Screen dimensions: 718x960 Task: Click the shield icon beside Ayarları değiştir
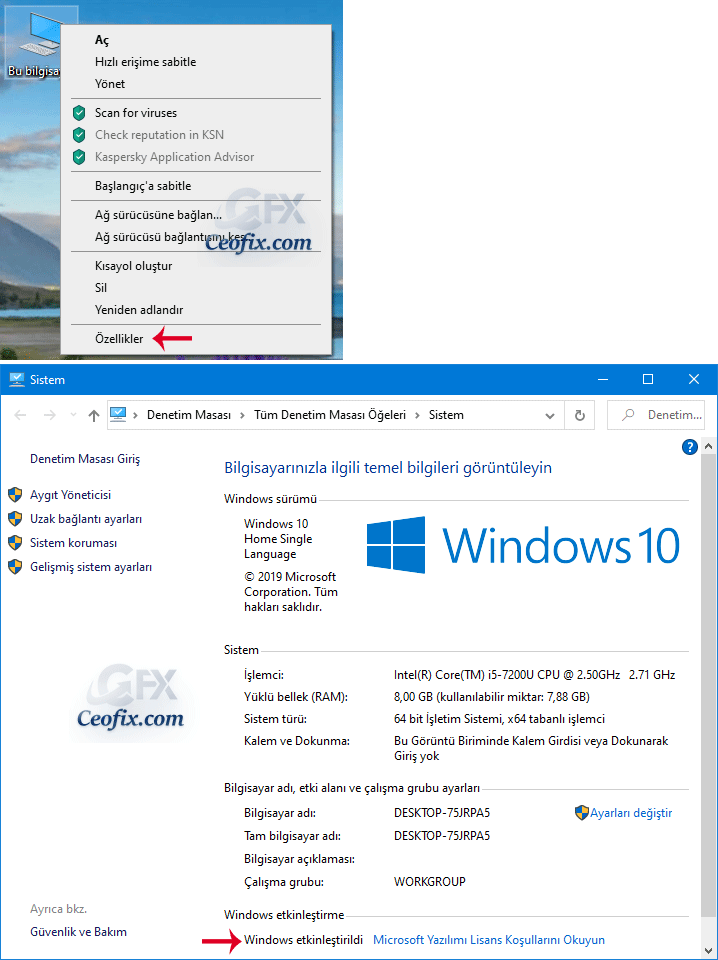pos(582,813)
